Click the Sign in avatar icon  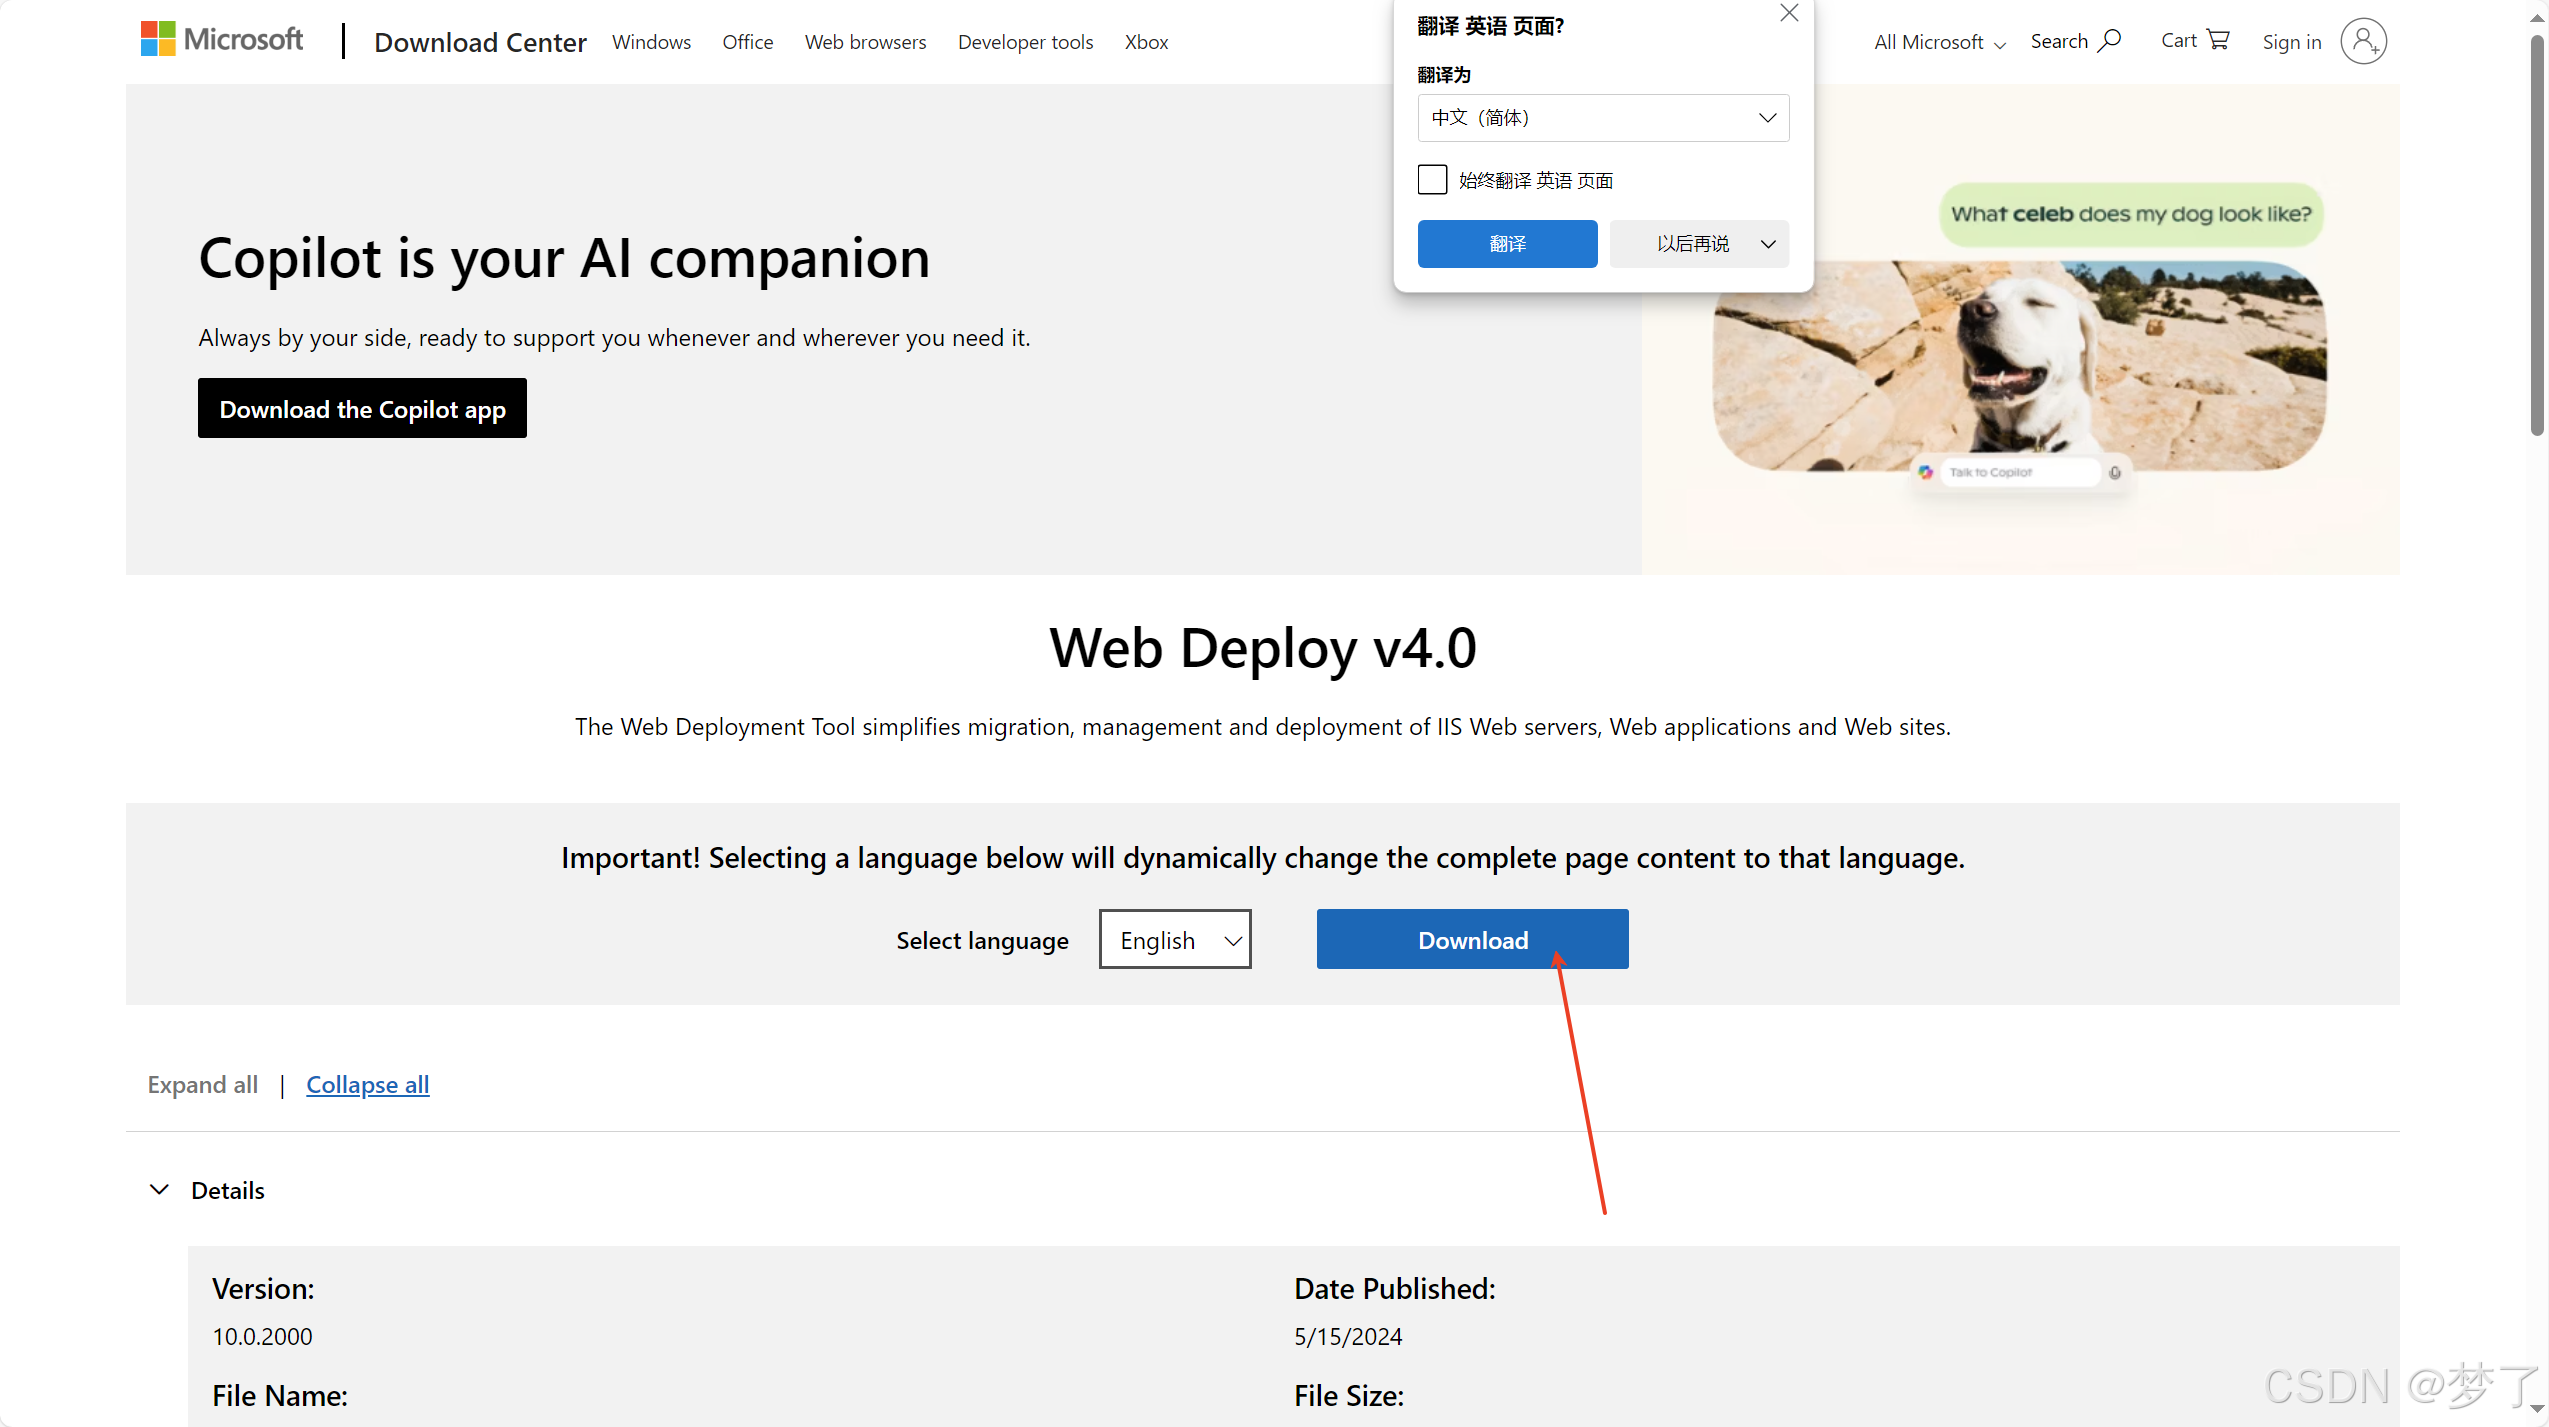2363,41
